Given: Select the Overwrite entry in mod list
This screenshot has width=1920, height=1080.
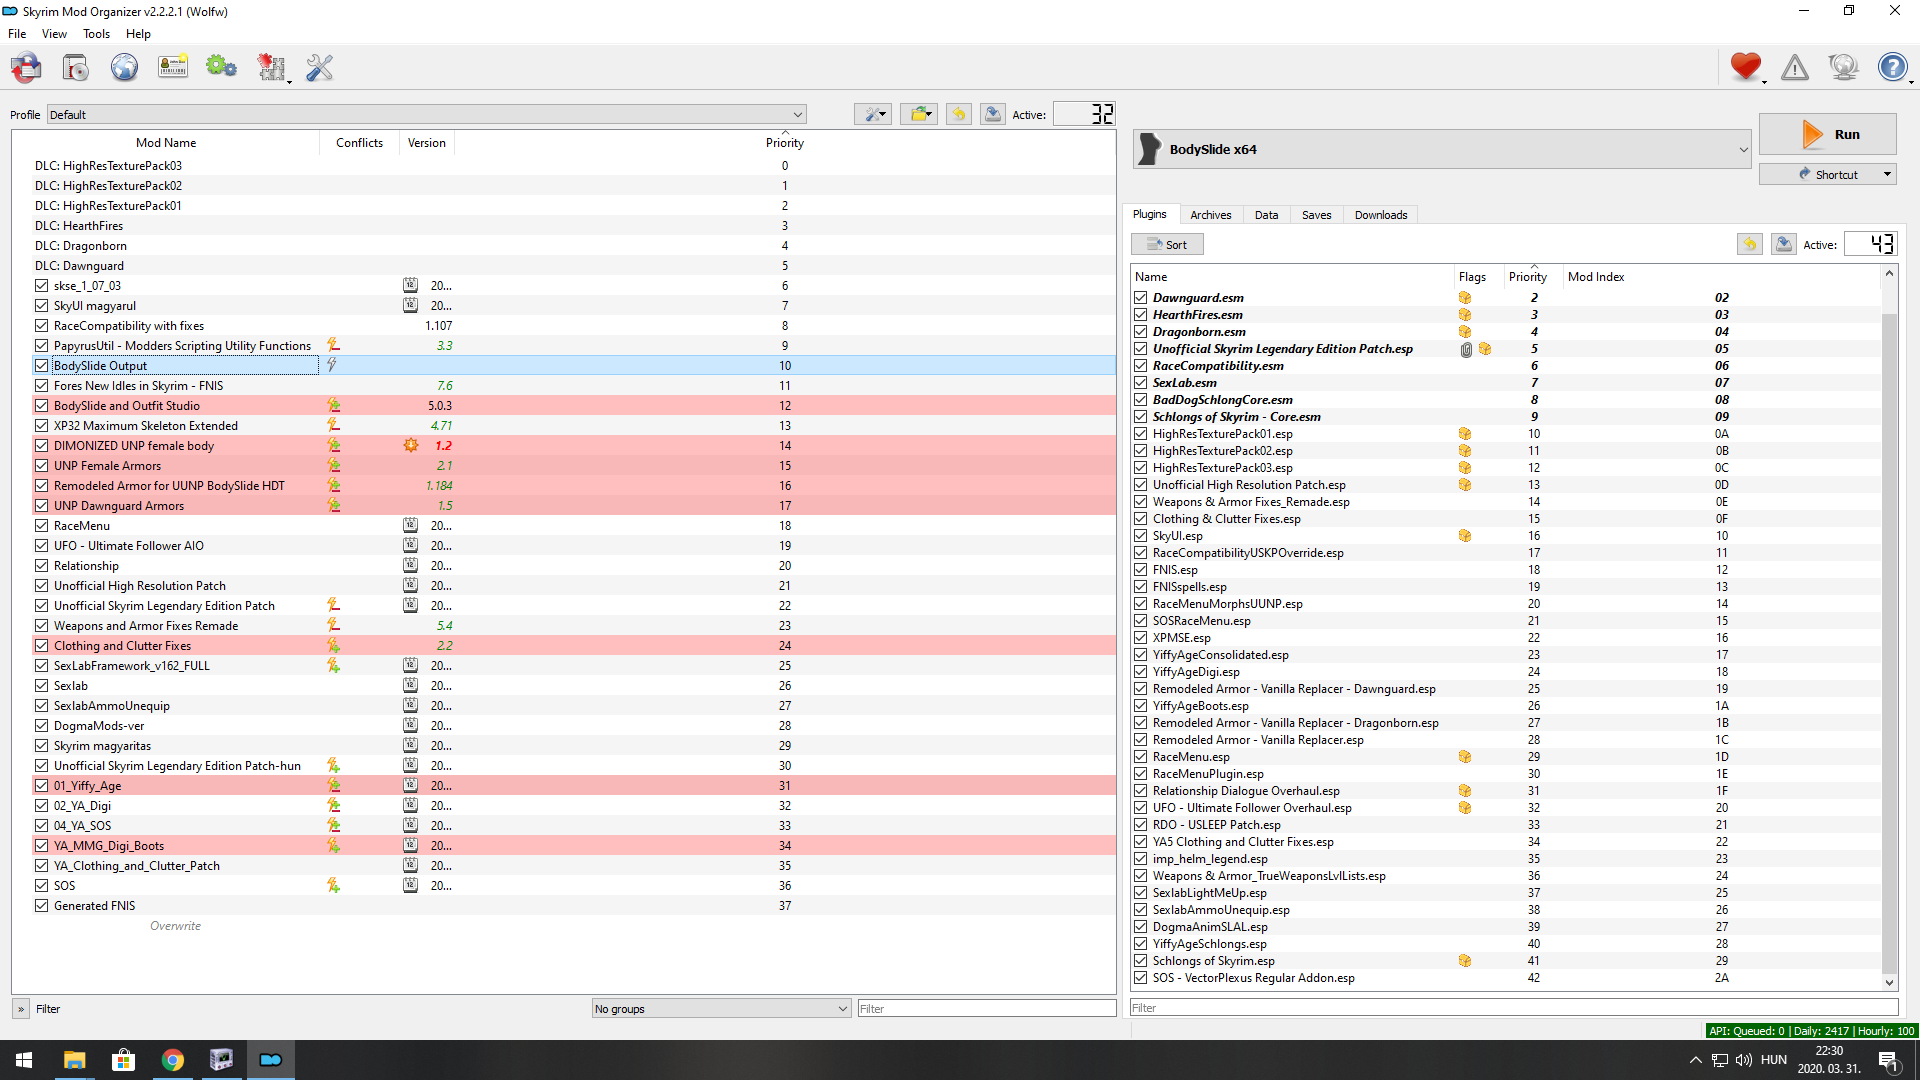Looking at the screenshot, I should [175, 925].
